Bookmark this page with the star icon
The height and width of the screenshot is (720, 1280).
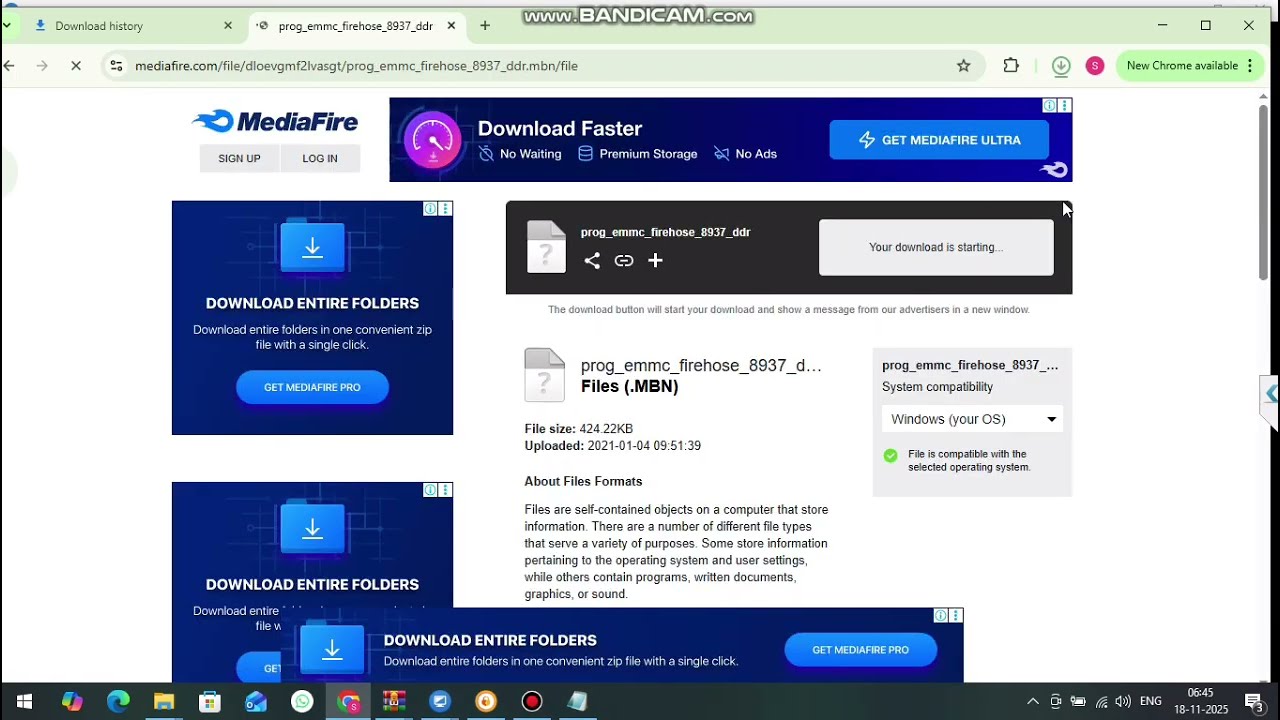[x=964, y=66]
